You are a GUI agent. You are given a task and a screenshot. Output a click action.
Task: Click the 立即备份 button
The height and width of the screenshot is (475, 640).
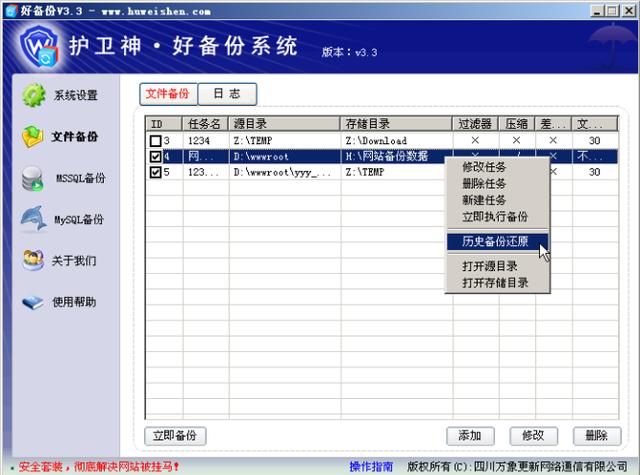(x=175, y=436)
